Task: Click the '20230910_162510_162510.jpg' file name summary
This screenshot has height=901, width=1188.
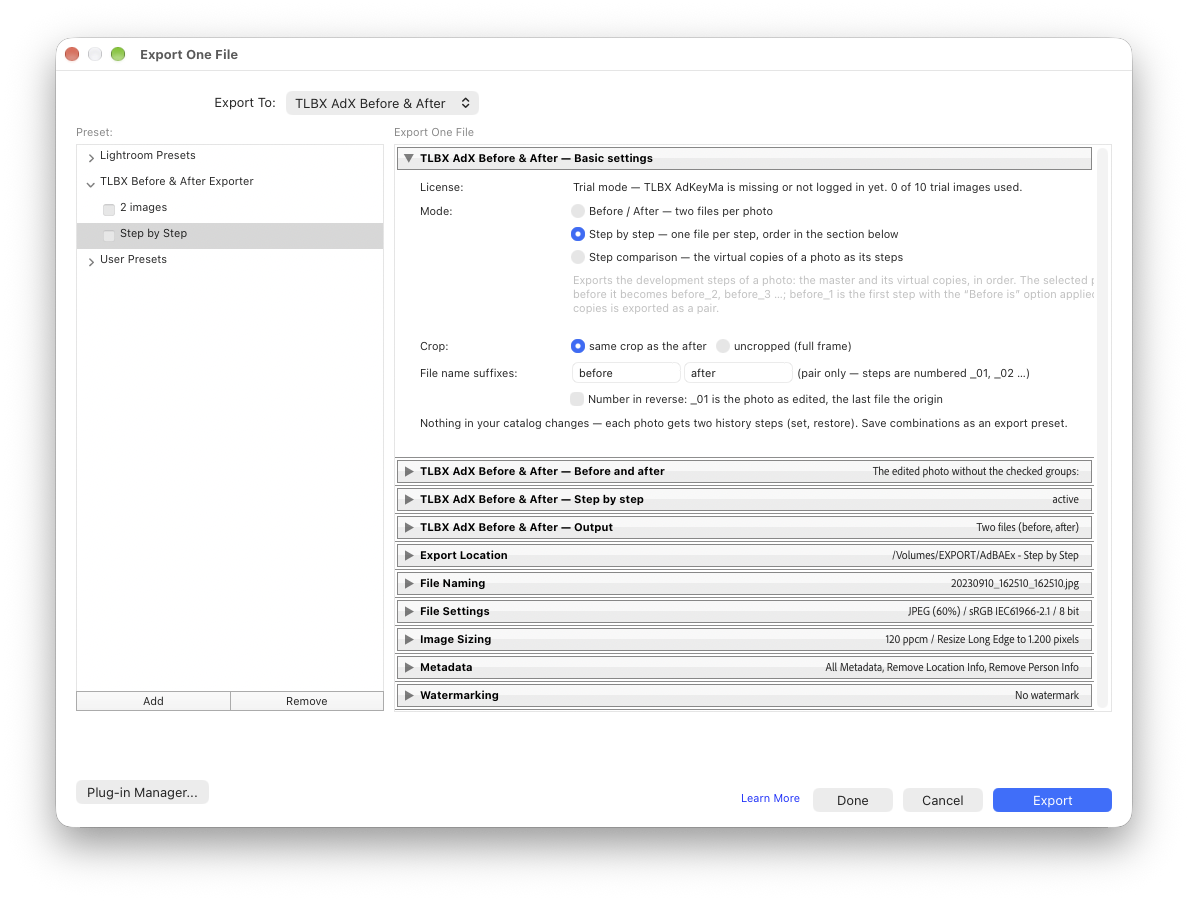Action: coord(1014,583)
